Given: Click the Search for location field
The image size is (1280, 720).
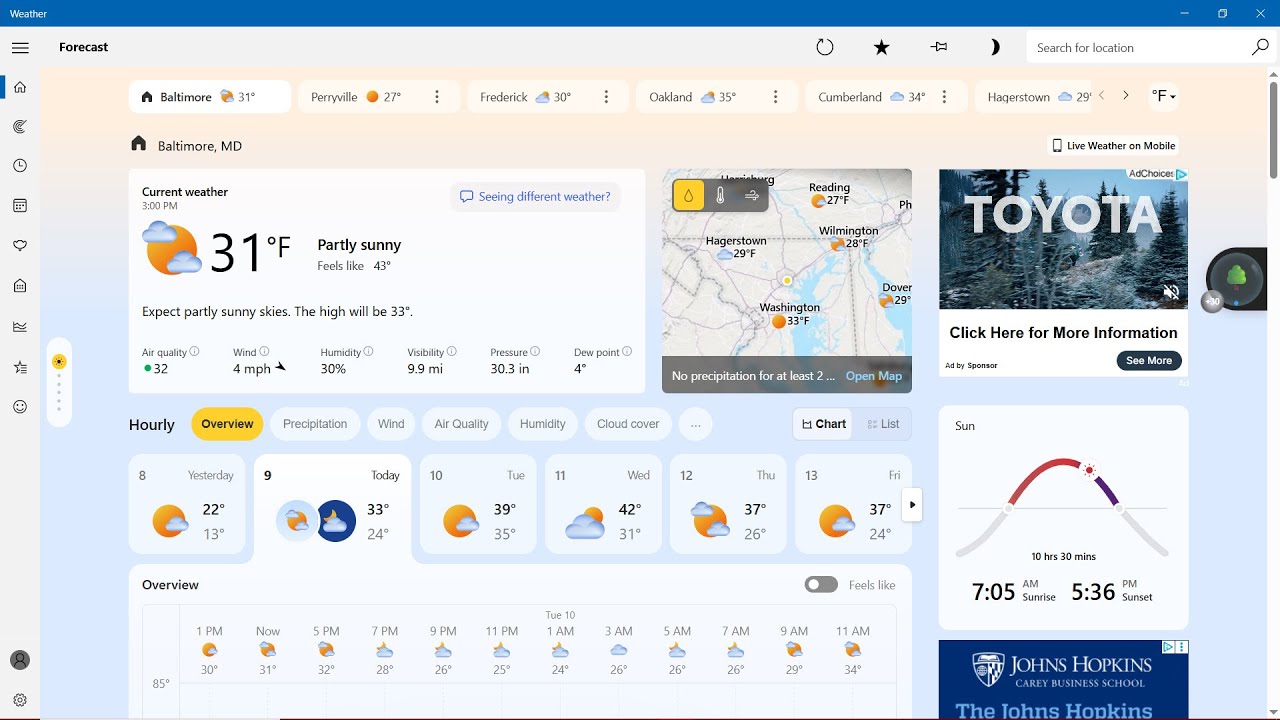Looking at the screenshot, I should pos(1138,47).
